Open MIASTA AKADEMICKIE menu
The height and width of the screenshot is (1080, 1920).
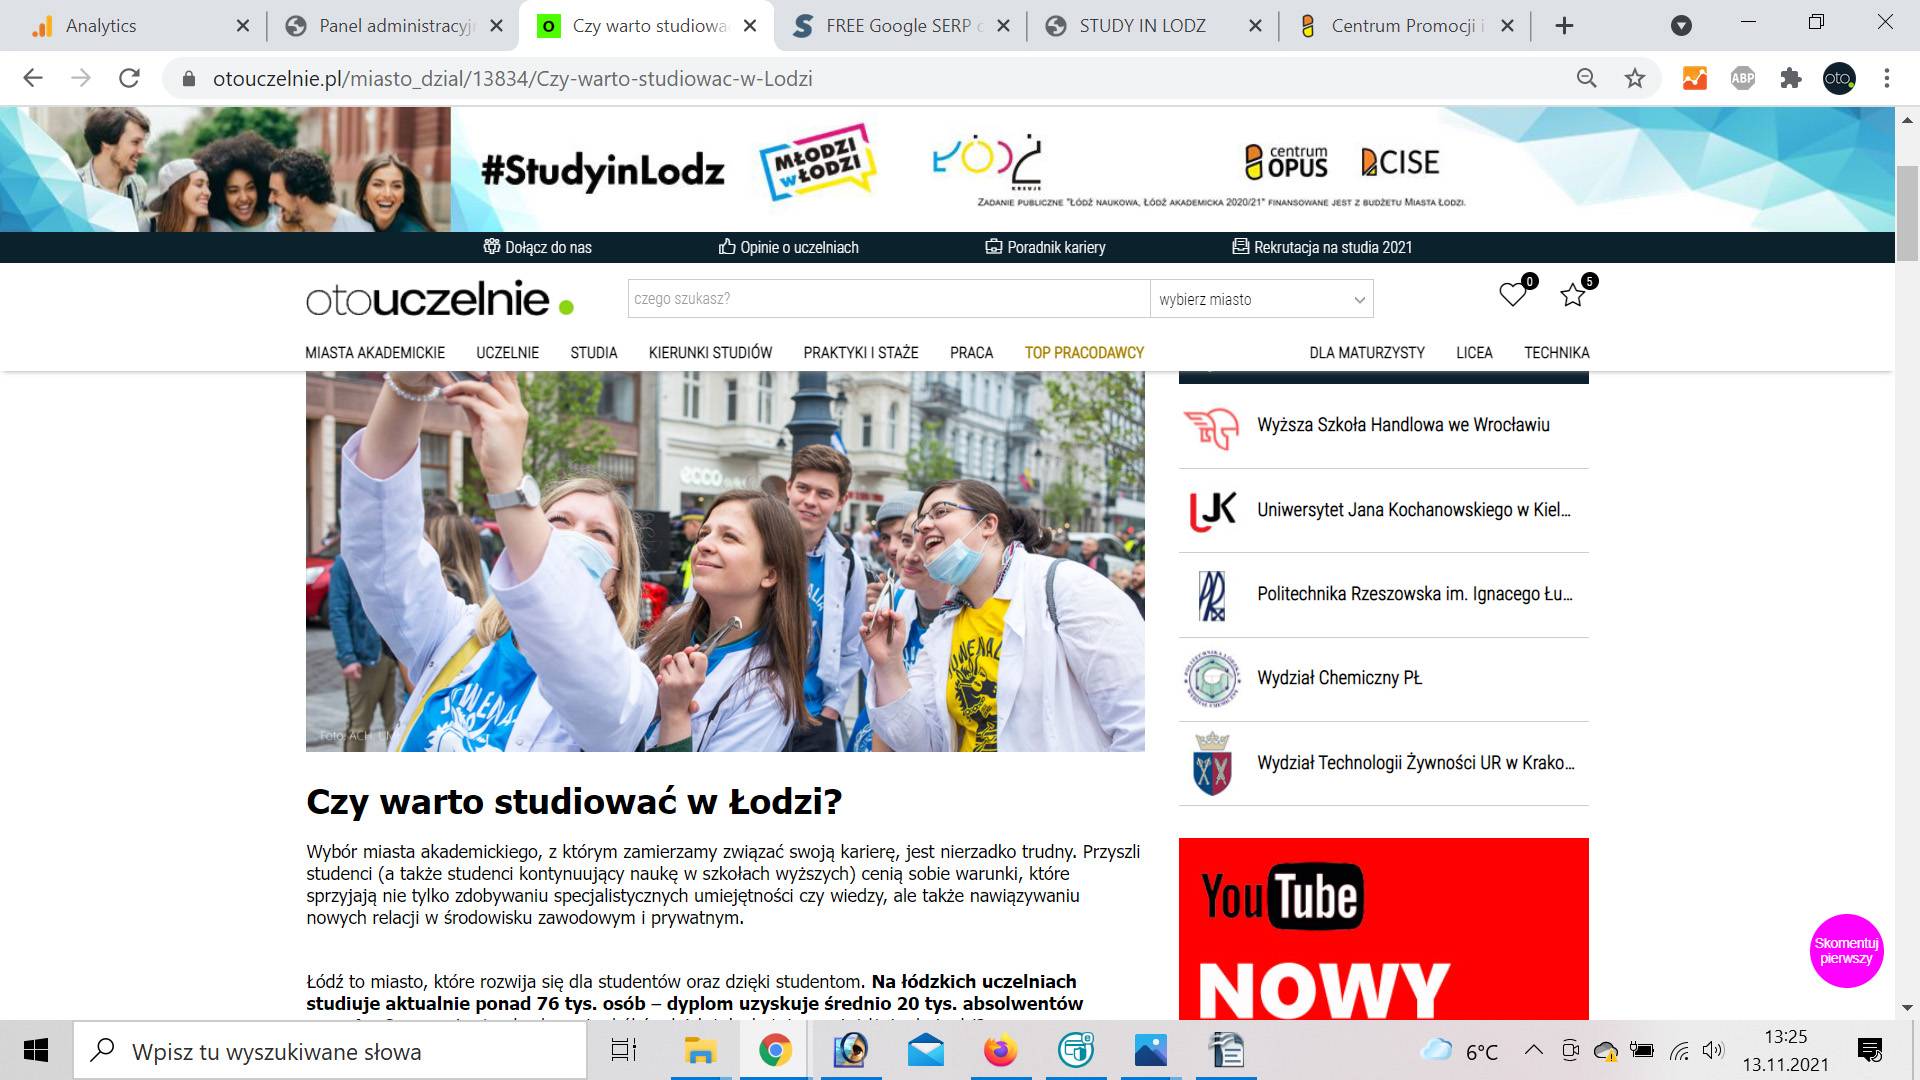(375, 352)
